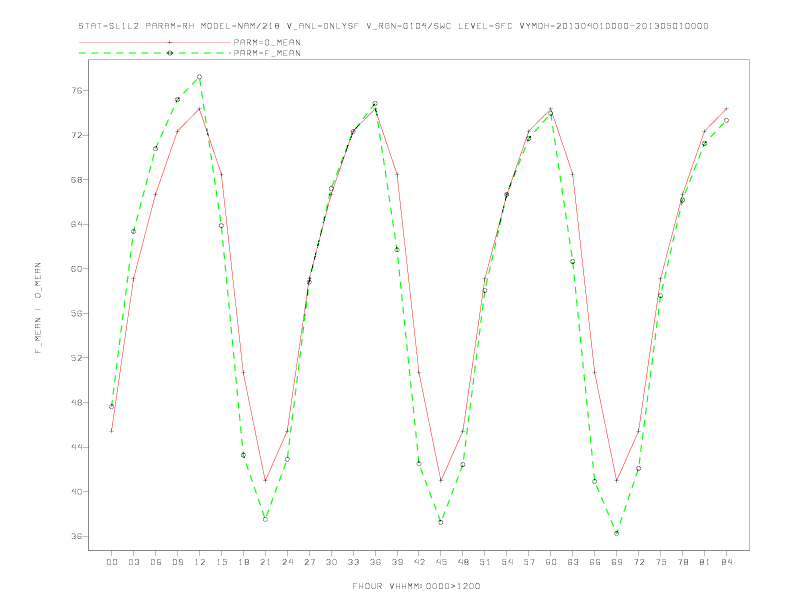This screenshot has width=792, height=612.
Task: Click x-axis tick label 66
Action: pyautogui.click(x=595, y=562)
